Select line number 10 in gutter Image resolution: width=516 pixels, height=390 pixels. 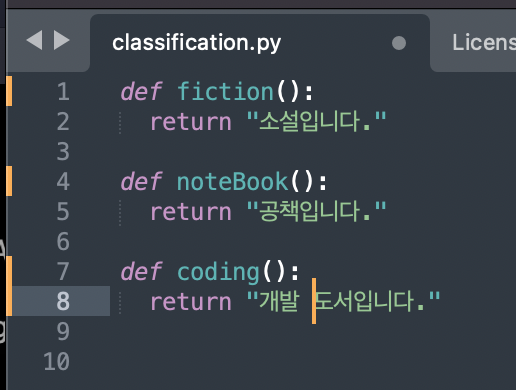coord(56,361)
